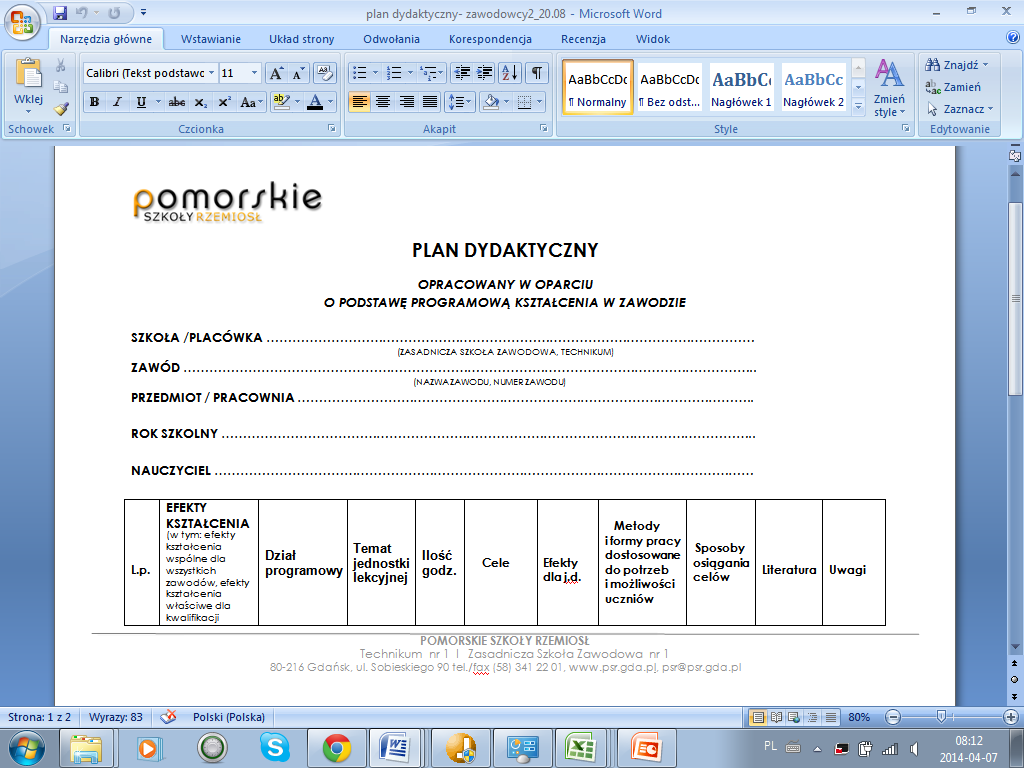Align text left
This screenshot has height=768, width=1024.
point(359,102)
